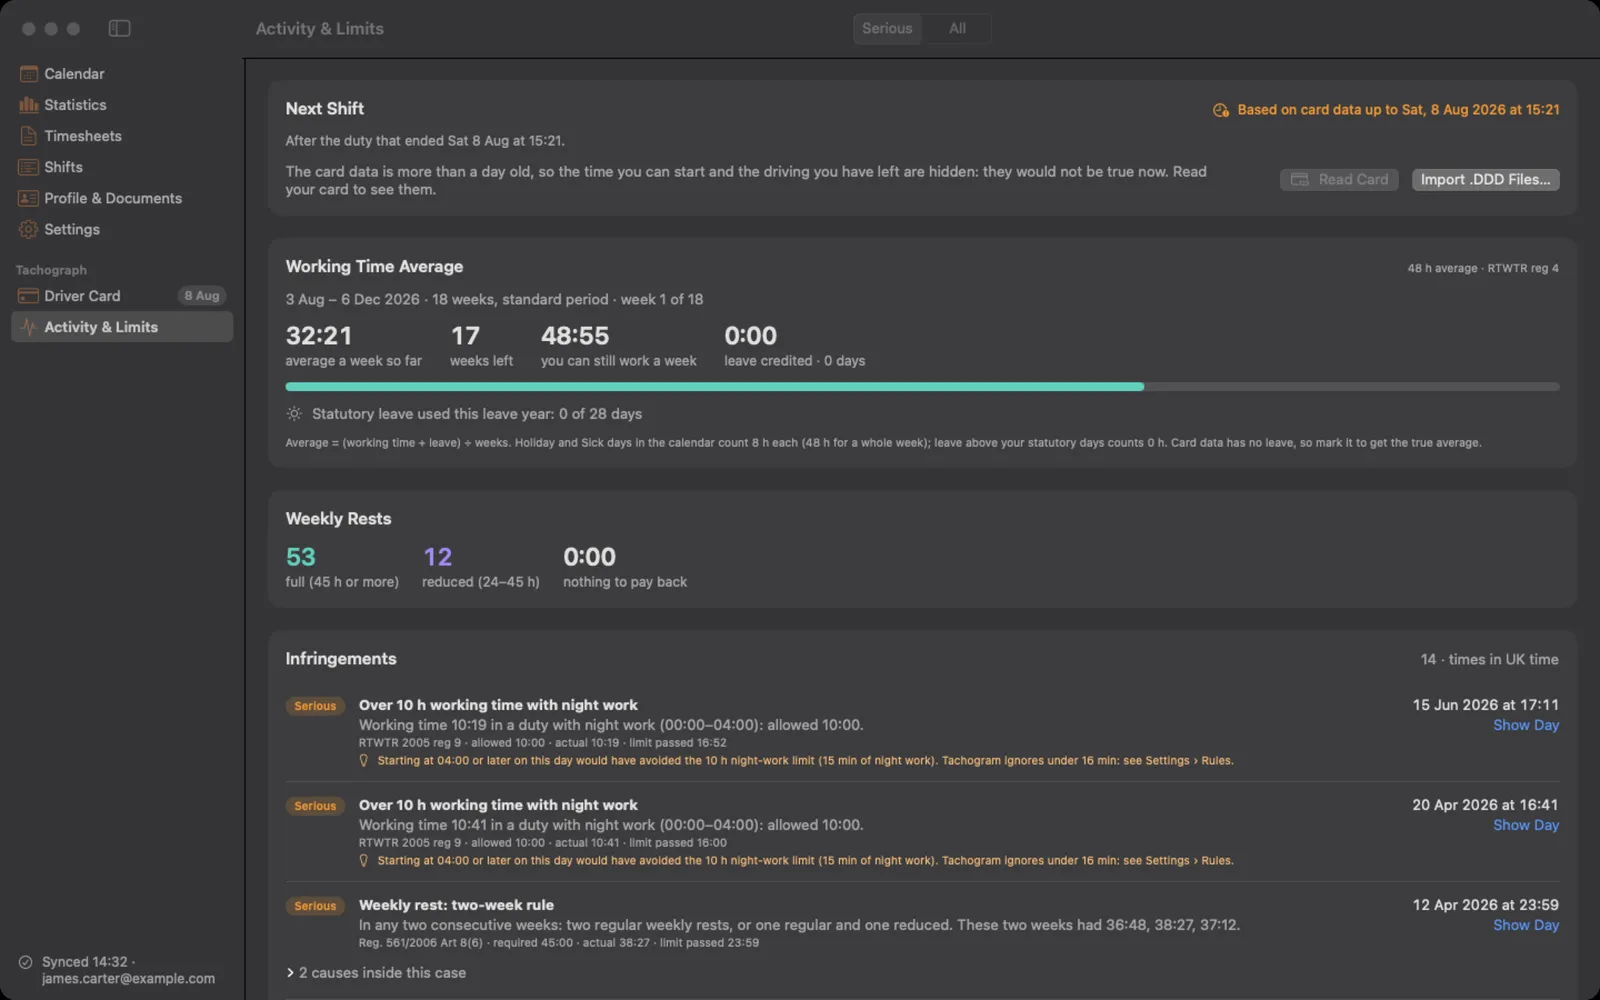Click the Shifts list icon
The image size is (1600, 1000).
(28, 167)
